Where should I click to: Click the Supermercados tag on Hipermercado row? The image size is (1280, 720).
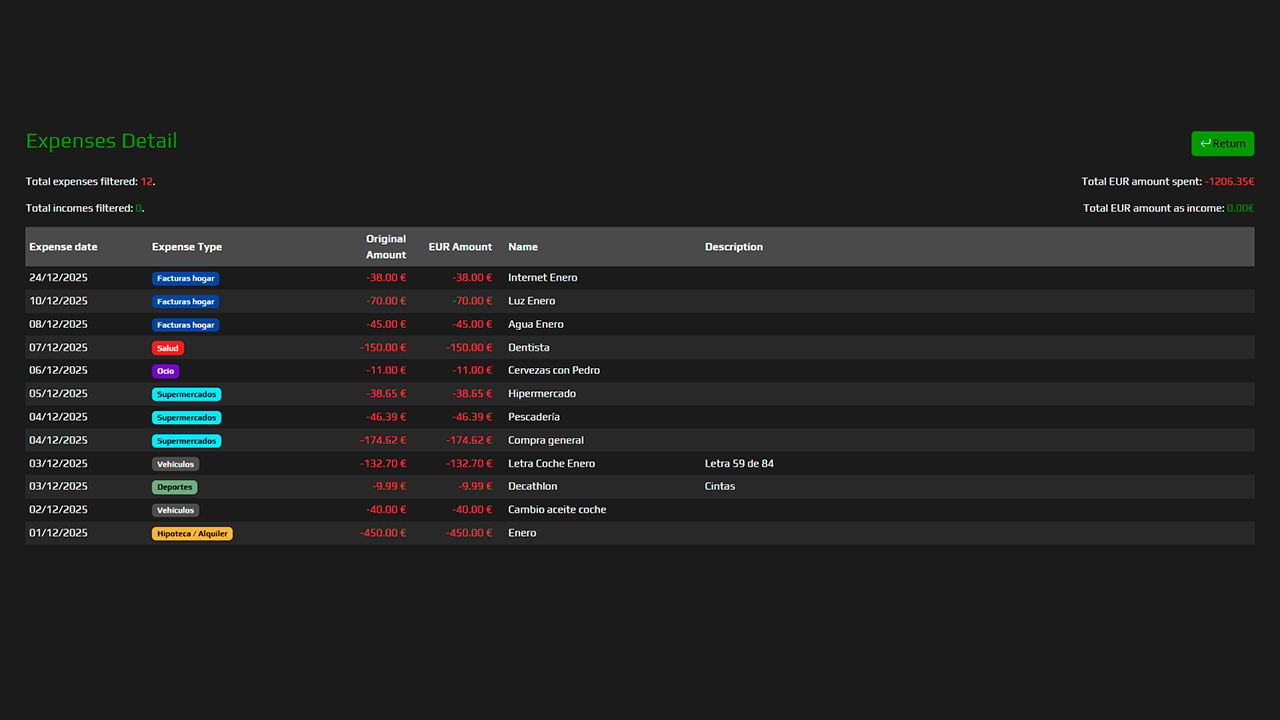click(186, 394)
